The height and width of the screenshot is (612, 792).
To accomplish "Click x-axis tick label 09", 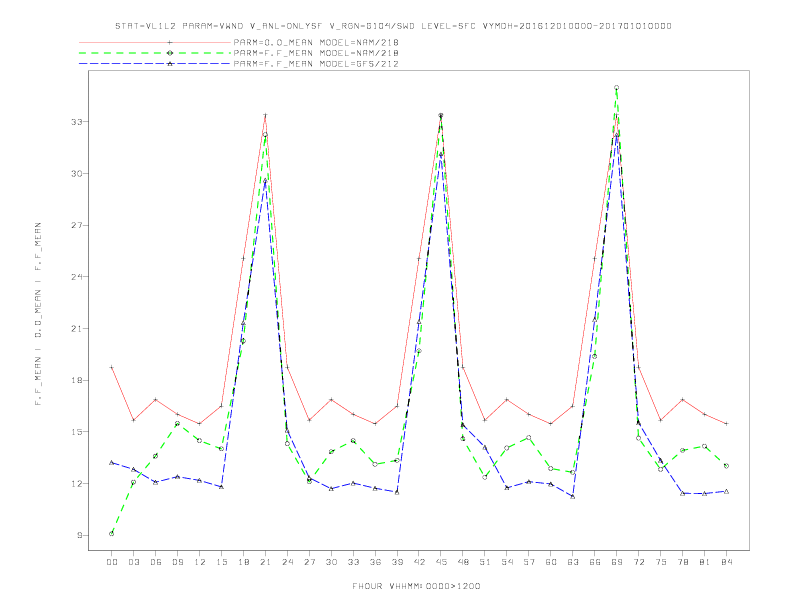I will [177, 562].
